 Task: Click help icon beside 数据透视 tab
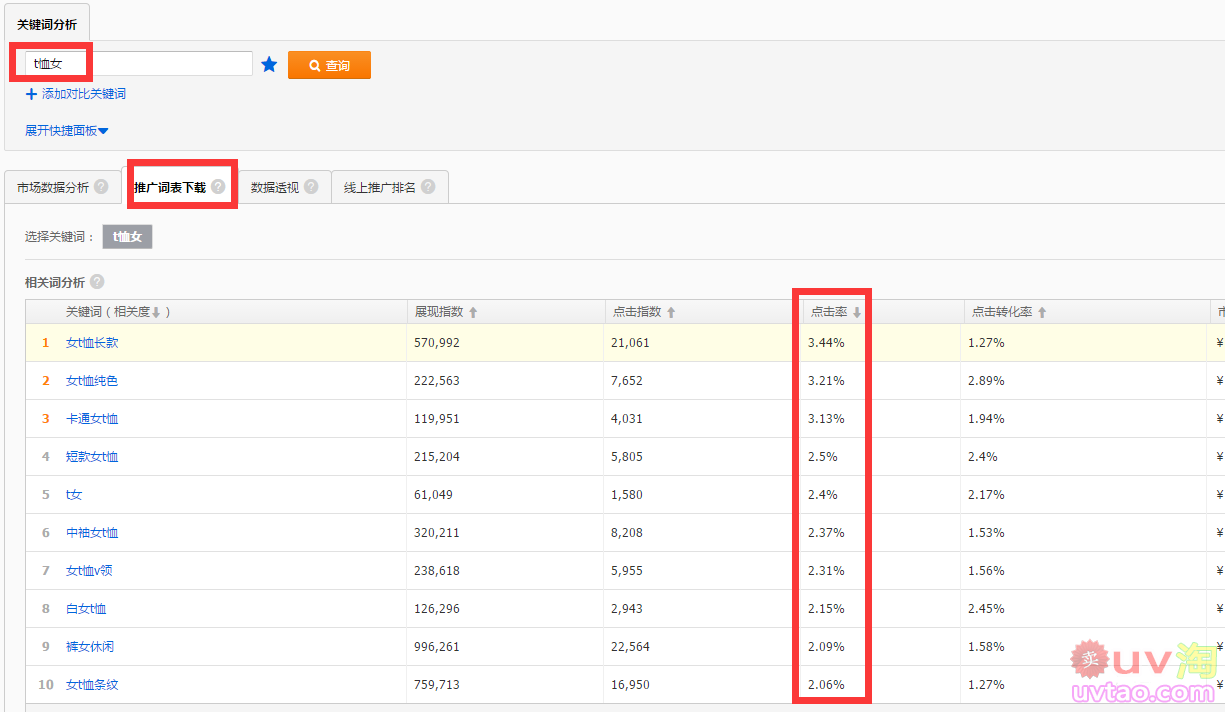(x=311, y=187)
